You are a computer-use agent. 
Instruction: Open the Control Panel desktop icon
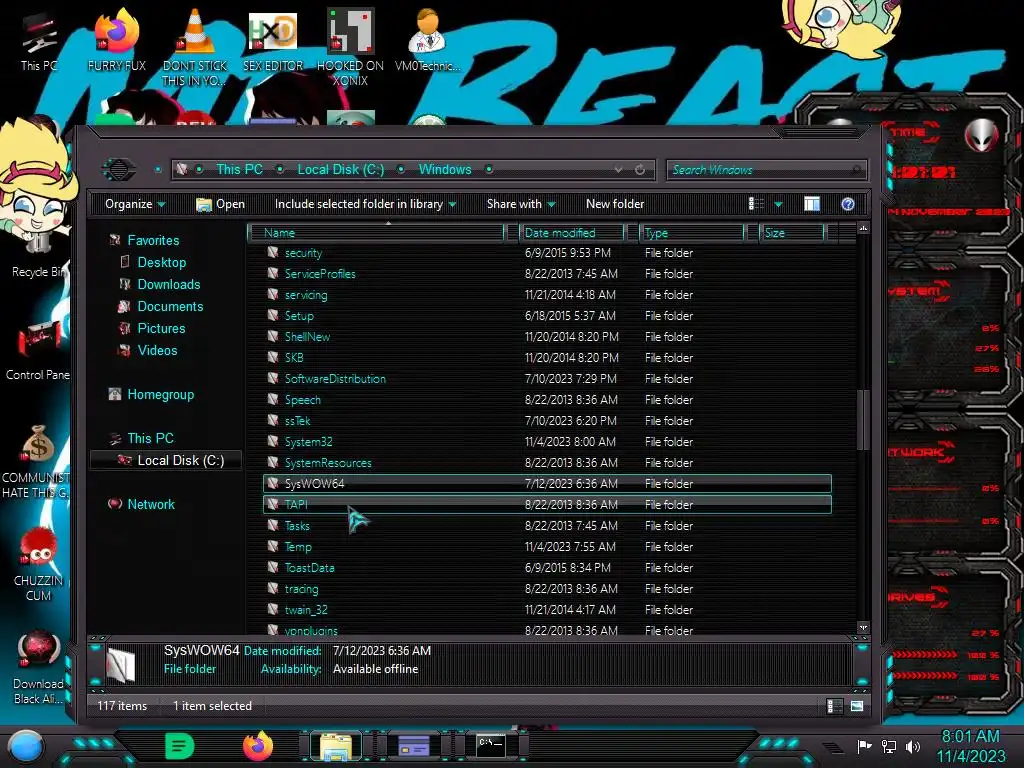[x=38, y=349]
